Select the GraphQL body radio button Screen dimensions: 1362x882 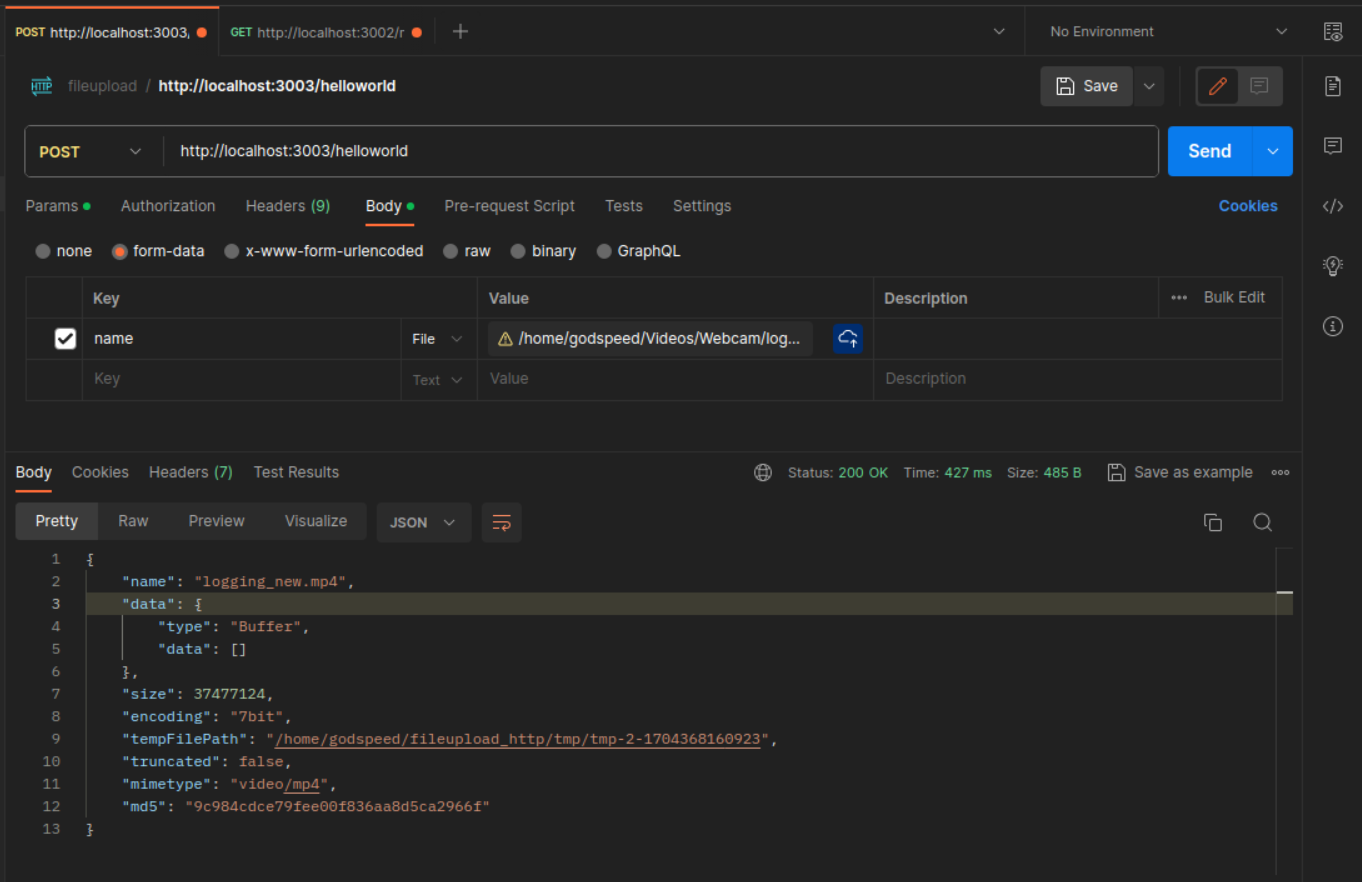pyautogui.click(x=604, y=251)
